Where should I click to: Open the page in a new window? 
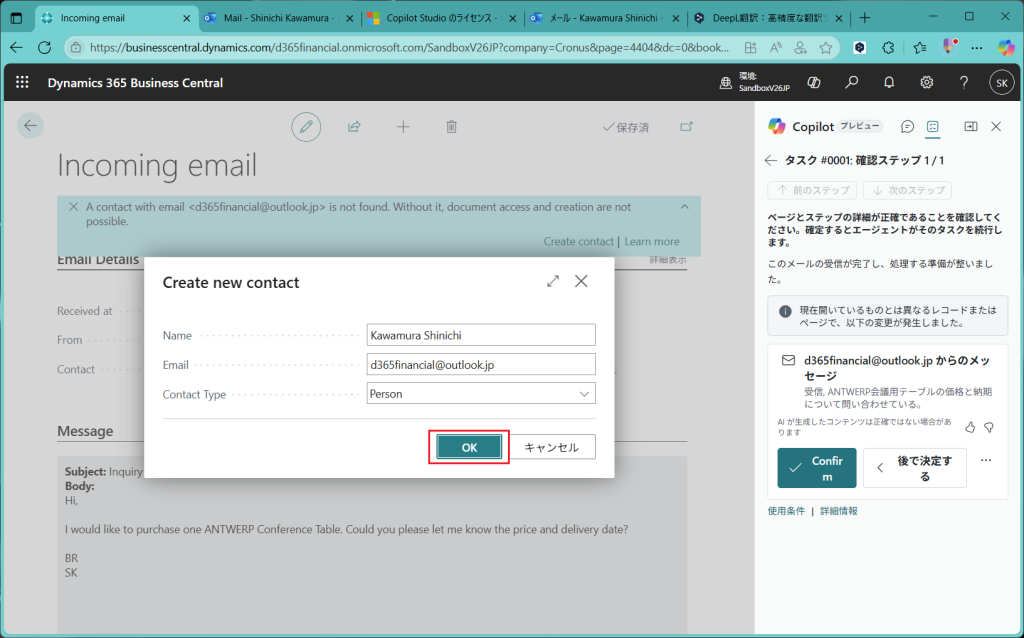[x=686, y=127]
